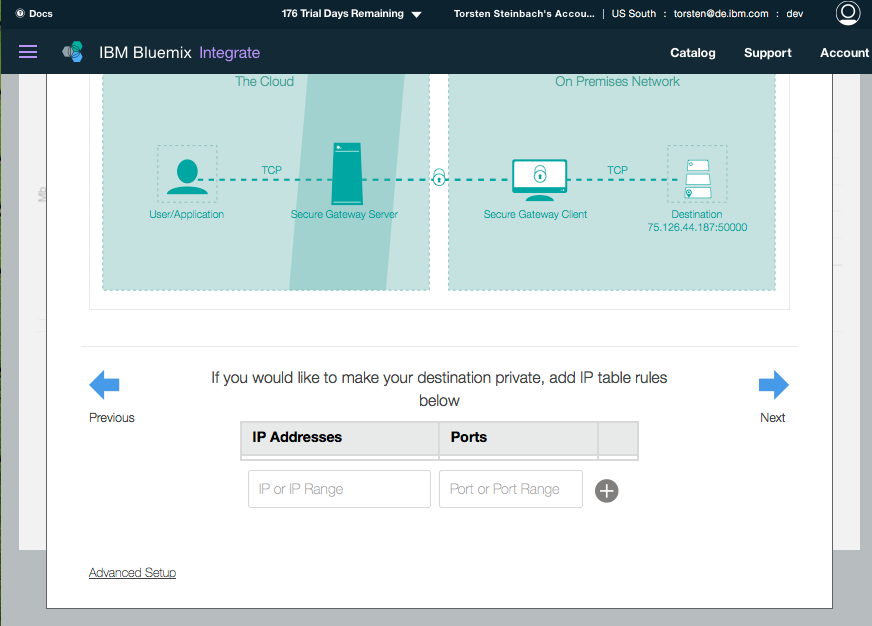Open the Docs link
Image resolution: width=872 pixels, height=626 pixels.
click(41, 13)
